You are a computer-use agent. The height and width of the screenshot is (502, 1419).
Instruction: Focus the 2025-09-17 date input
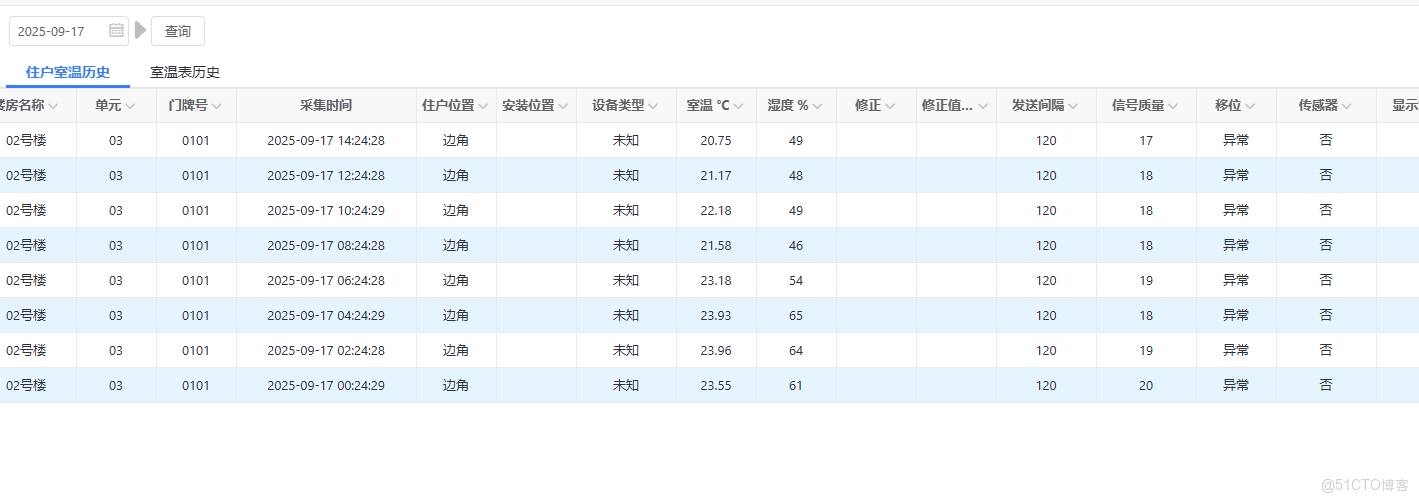pyautogui.click(x=69, y=31)
